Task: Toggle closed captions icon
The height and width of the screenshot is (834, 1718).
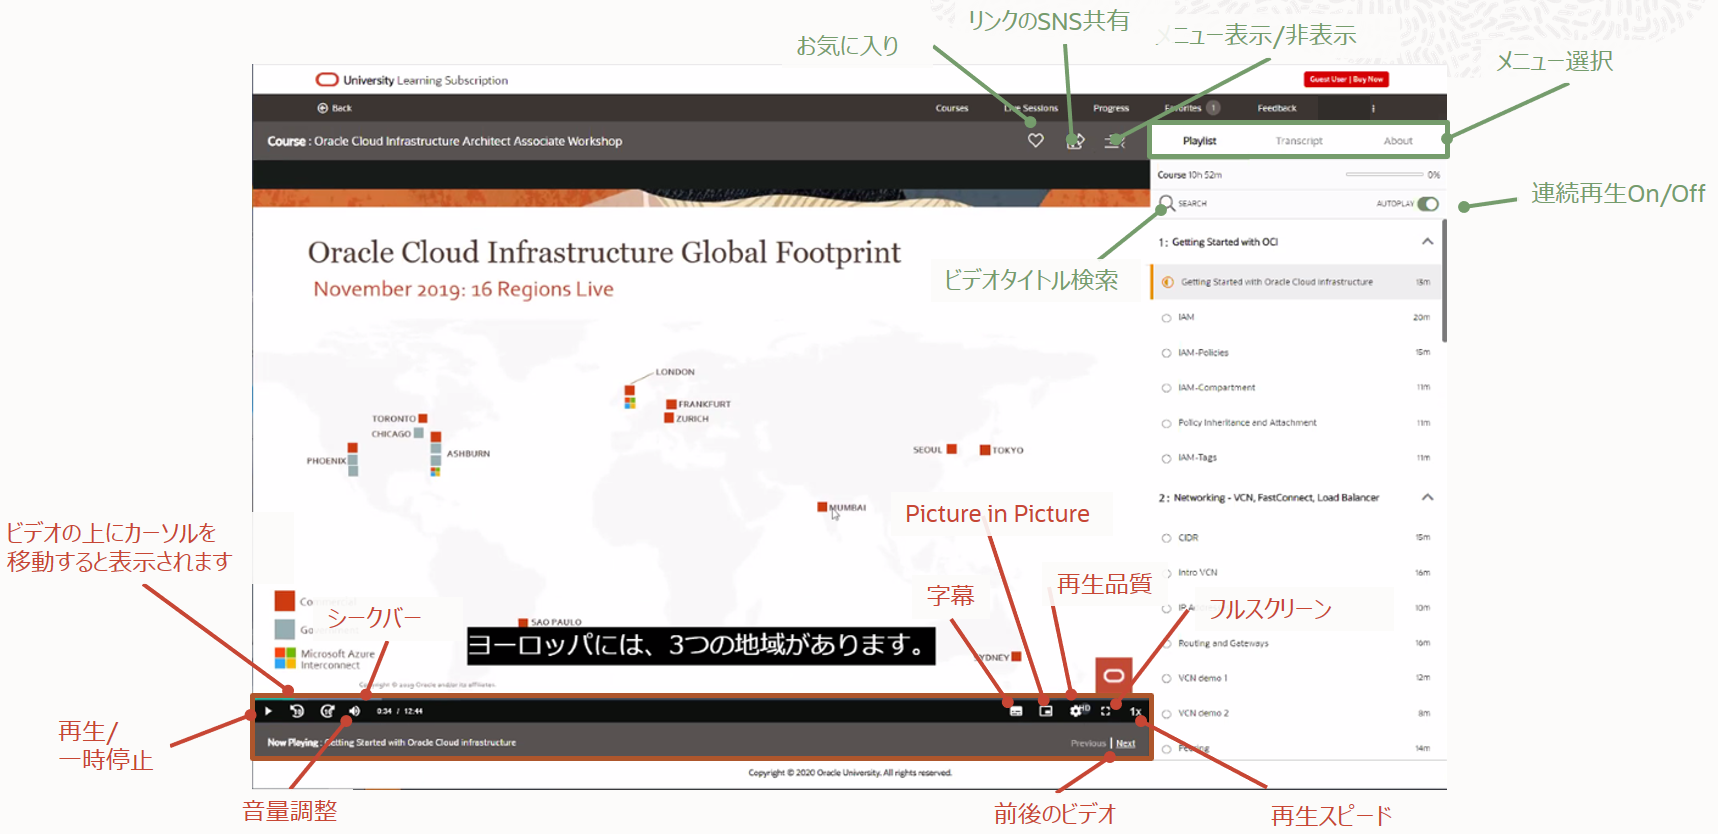Action: pos(1016,711)
